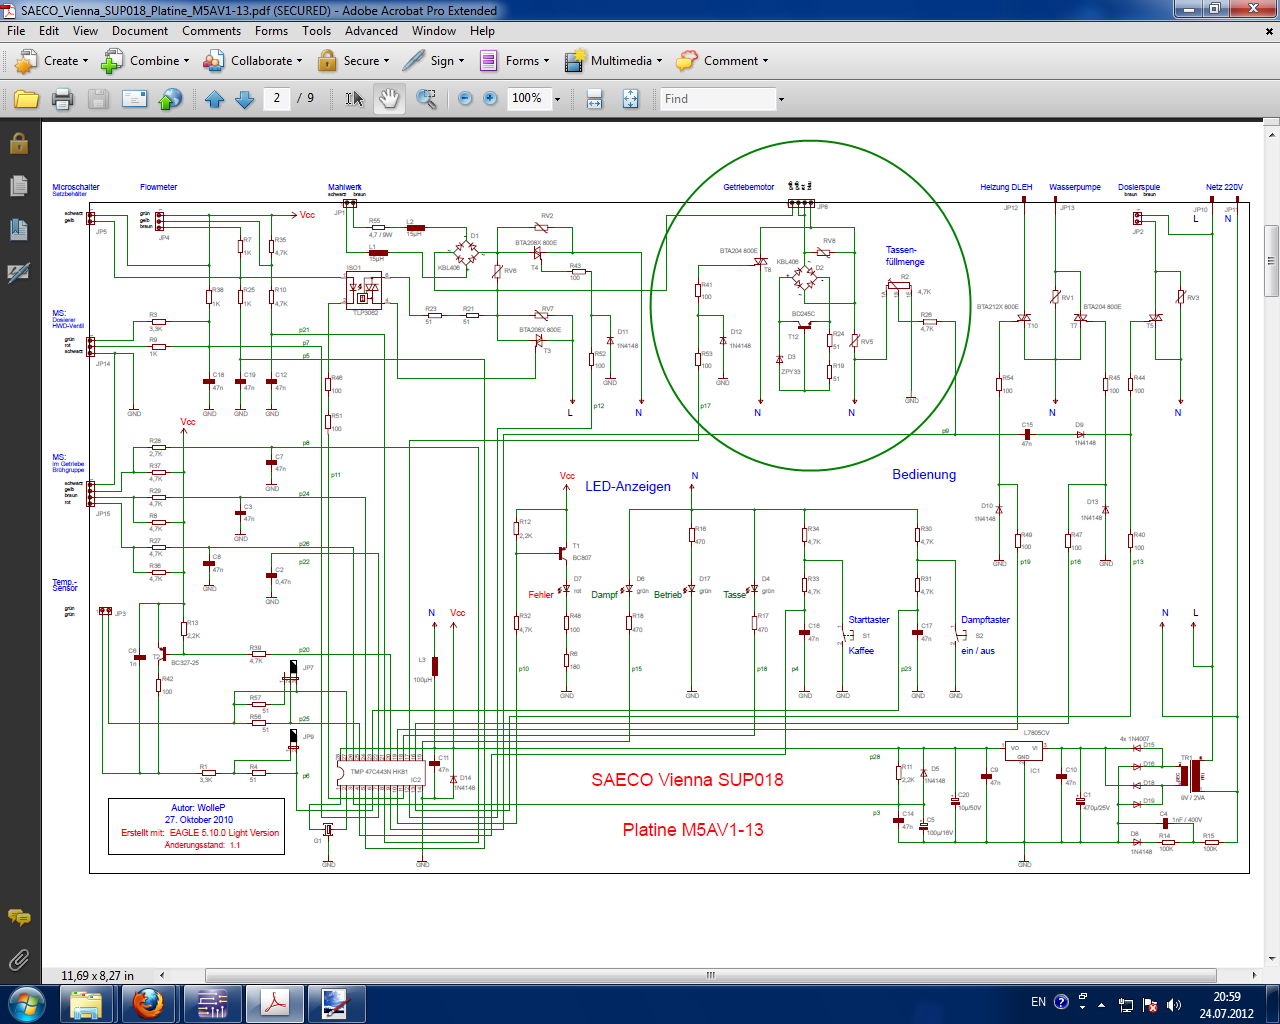This screenshot has width=1280, height=1024.
Task: Open the security padlock panel
Action: pyautogui.click(x=19, y=143)
